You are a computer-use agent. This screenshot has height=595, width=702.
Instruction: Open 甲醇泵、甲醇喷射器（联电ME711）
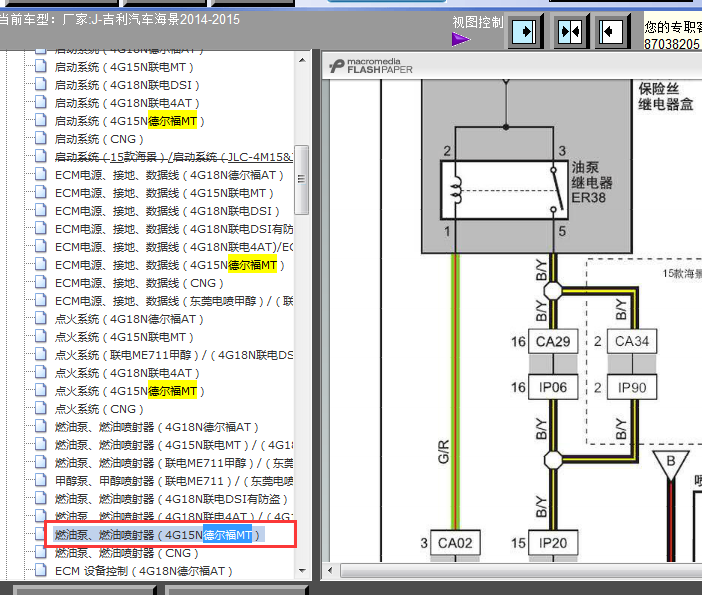click(173, 481)
